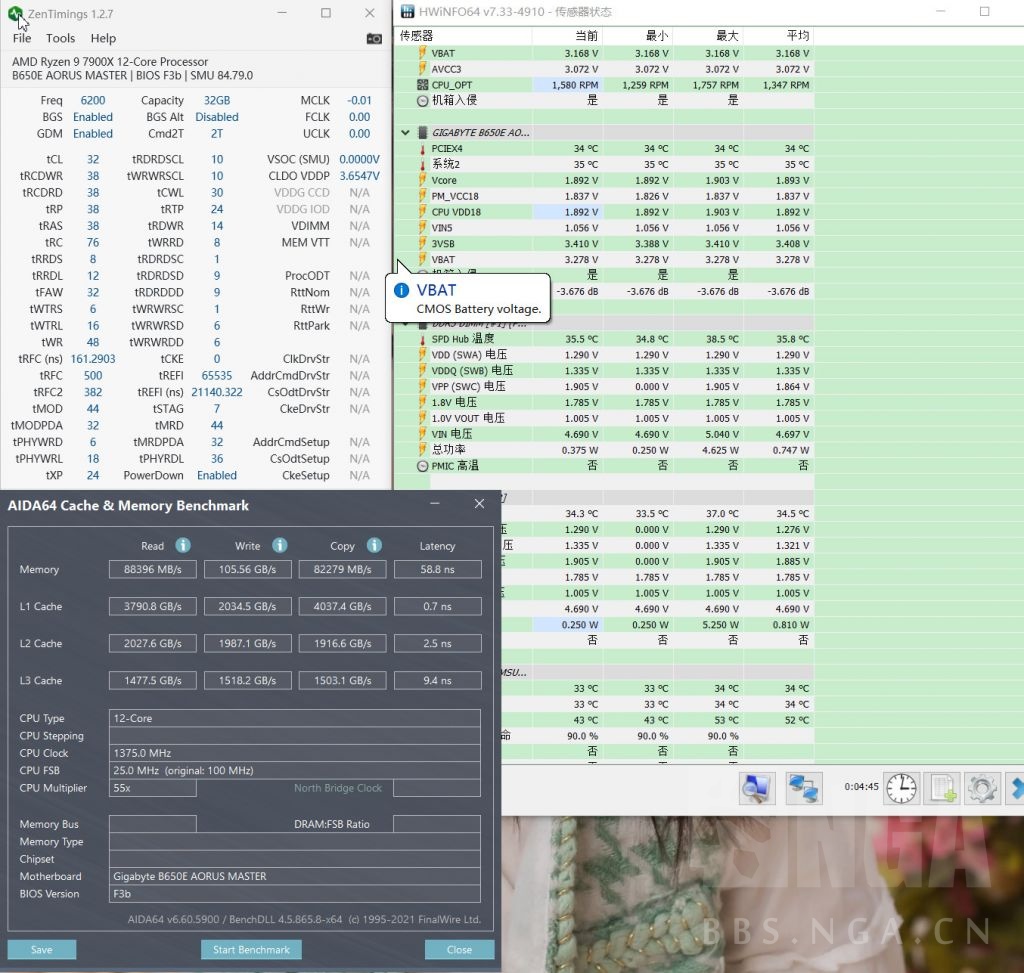Open the Tools menu in ZenTimings
This screenshot has height=973, width=1024.
point(60,38)
